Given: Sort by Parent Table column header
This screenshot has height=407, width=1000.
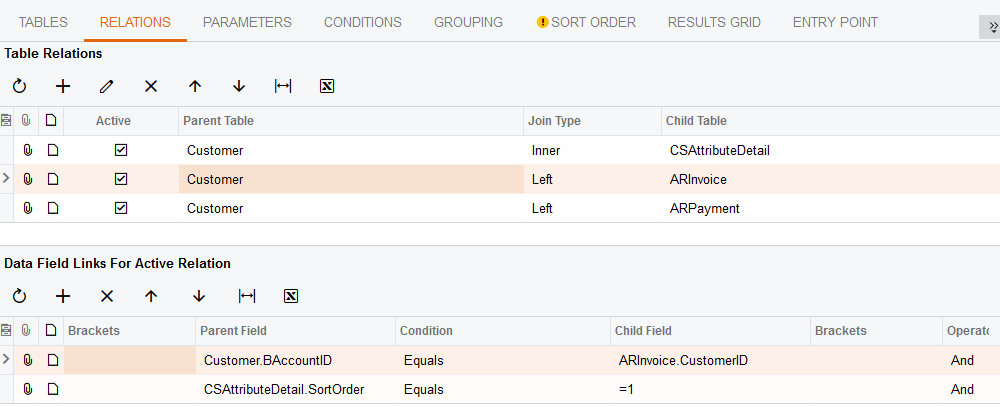Looking at the screenshot, I should [350, 121].
